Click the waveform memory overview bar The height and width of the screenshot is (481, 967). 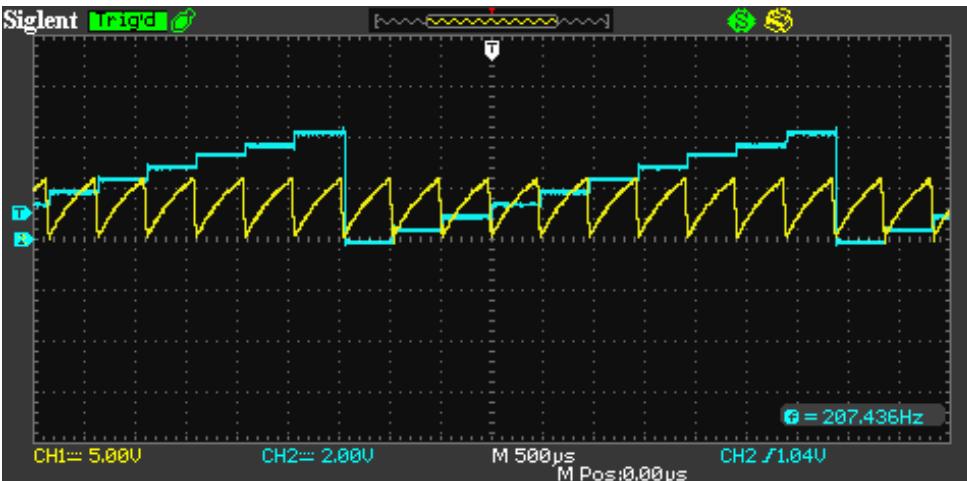(491, 20)
